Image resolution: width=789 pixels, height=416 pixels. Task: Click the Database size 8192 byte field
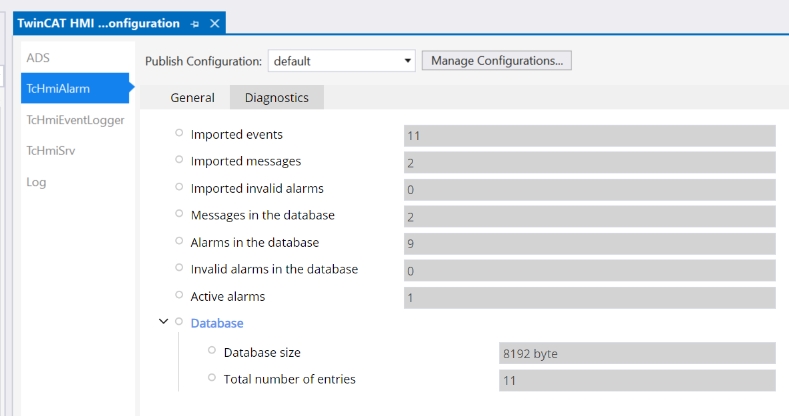point(637,354)
